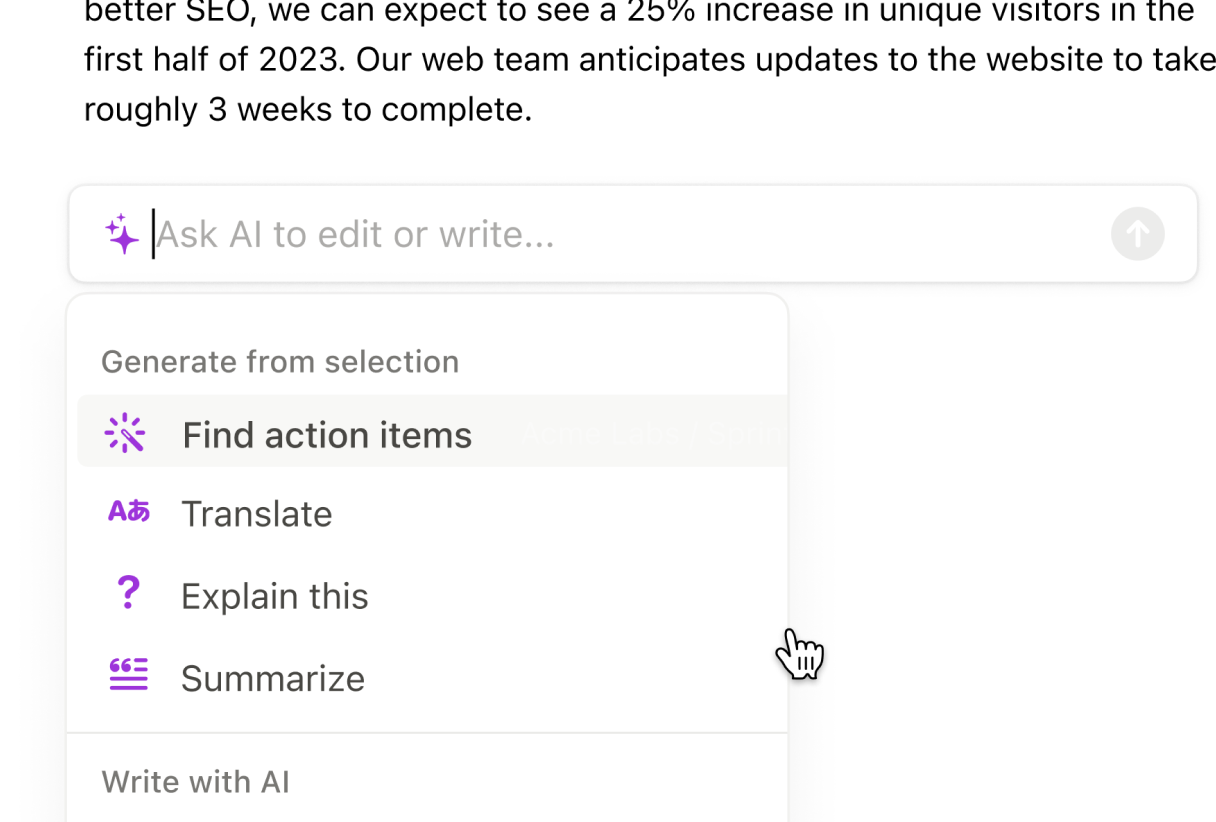
Task: Click the Summarize quote-lines icon
Action: (128, 675)
